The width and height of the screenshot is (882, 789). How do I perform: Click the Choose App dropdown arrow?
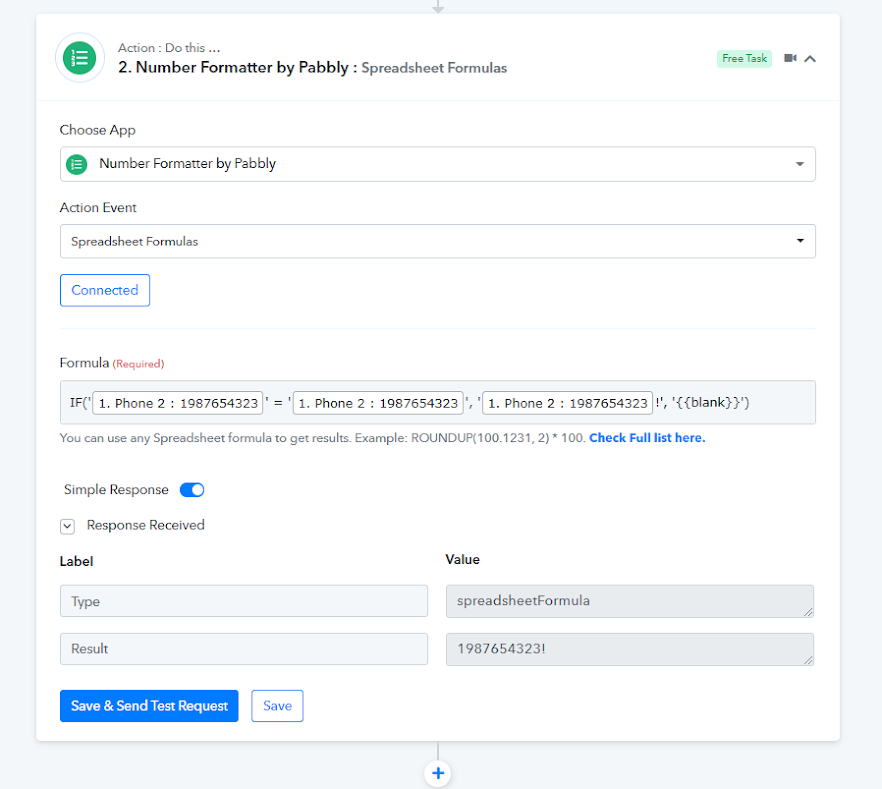799,164
